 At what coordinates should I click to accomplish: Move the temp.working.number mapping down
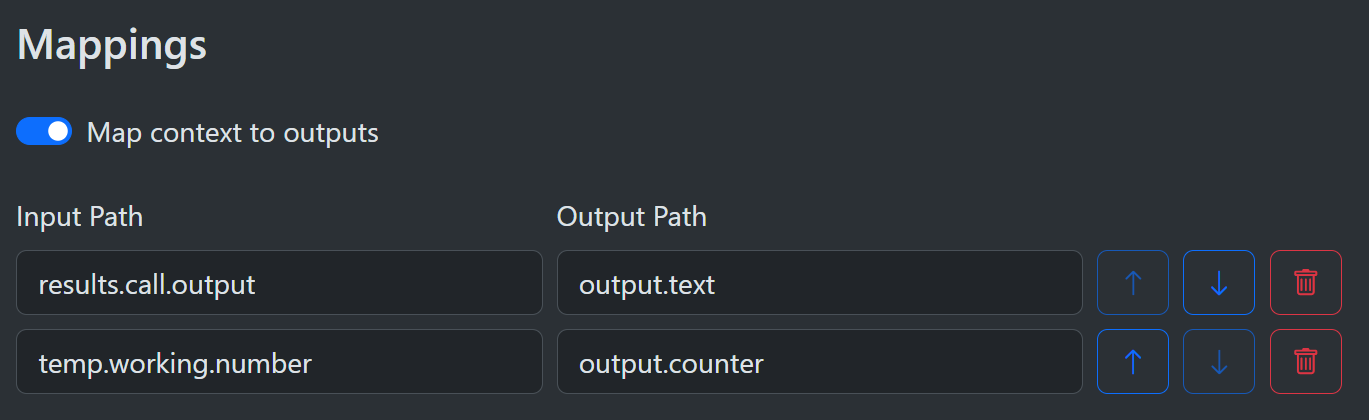pos(1219,362)
